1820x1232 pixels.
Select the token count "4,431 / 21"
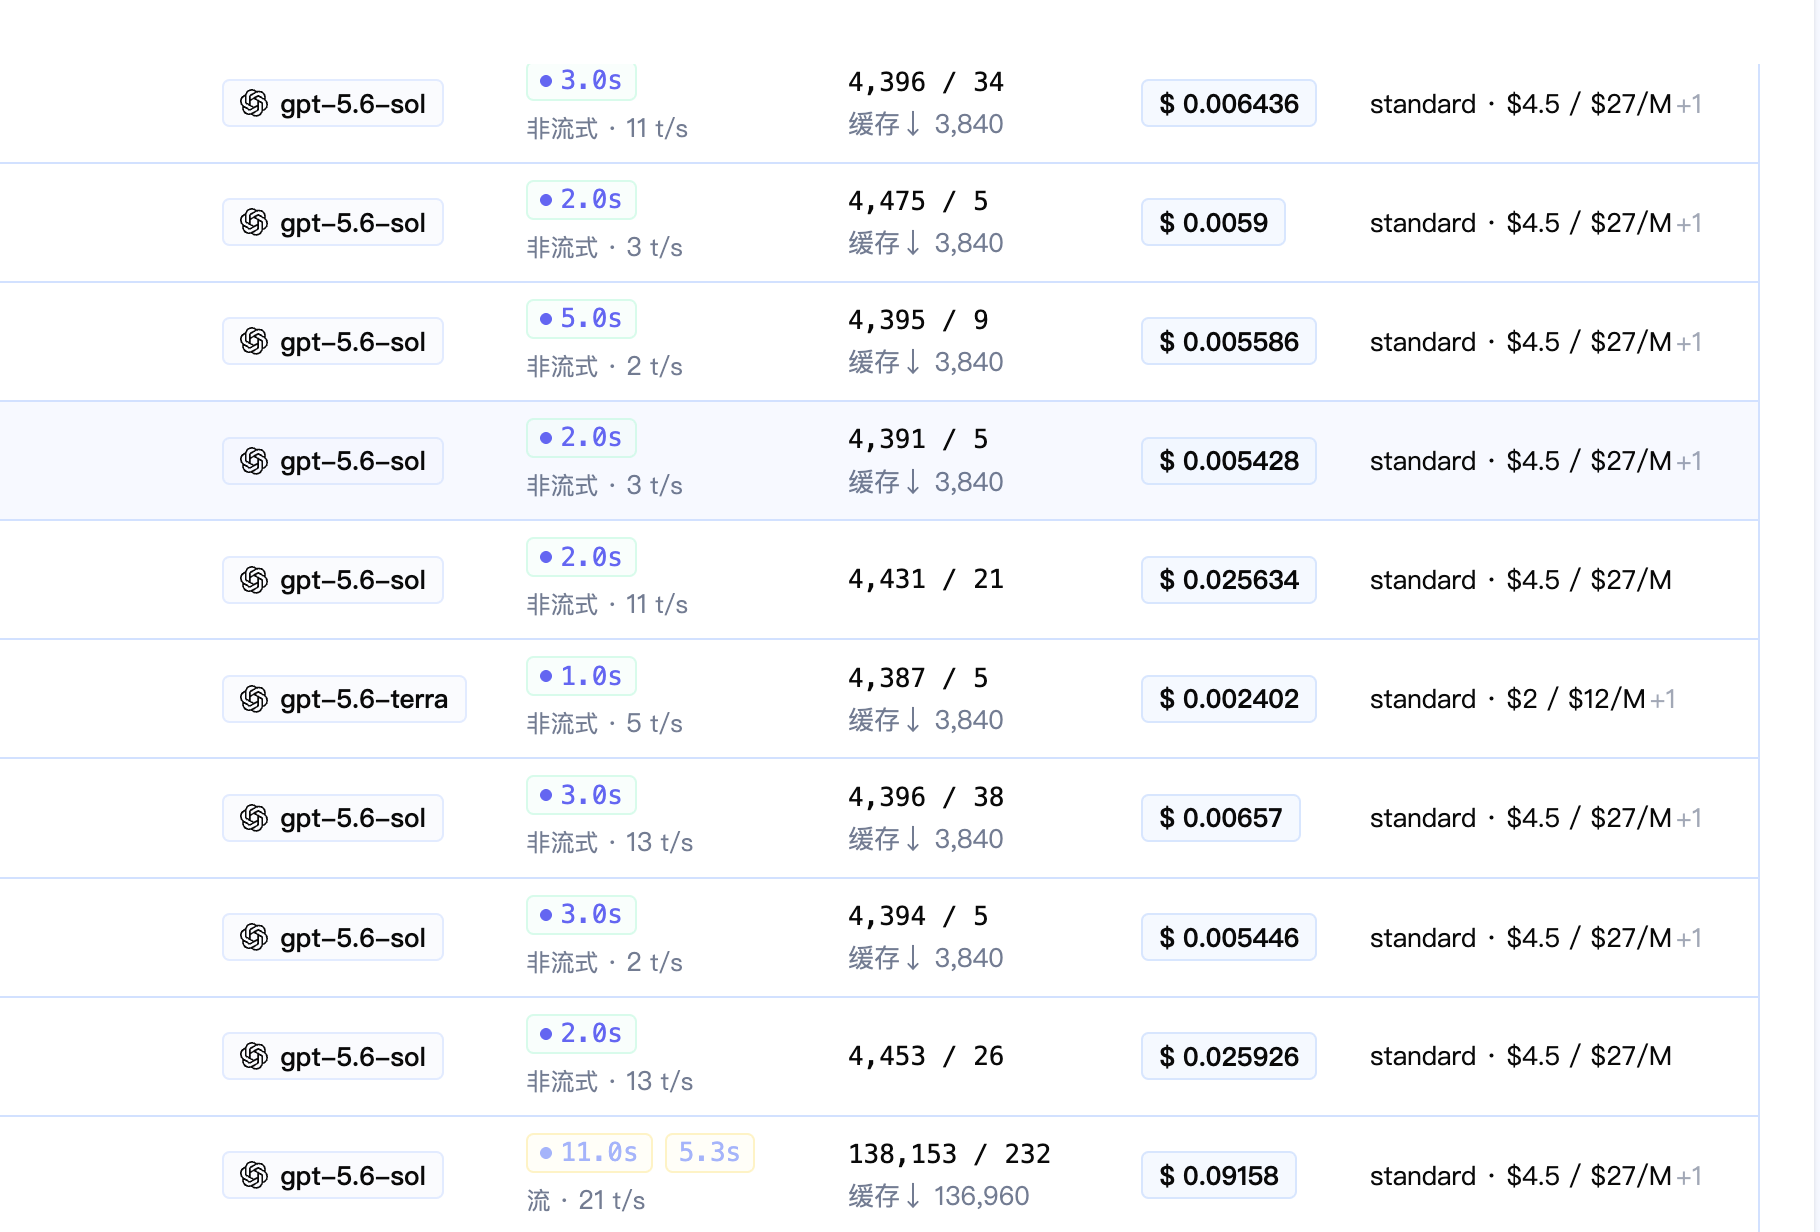[x=926, y=579]
